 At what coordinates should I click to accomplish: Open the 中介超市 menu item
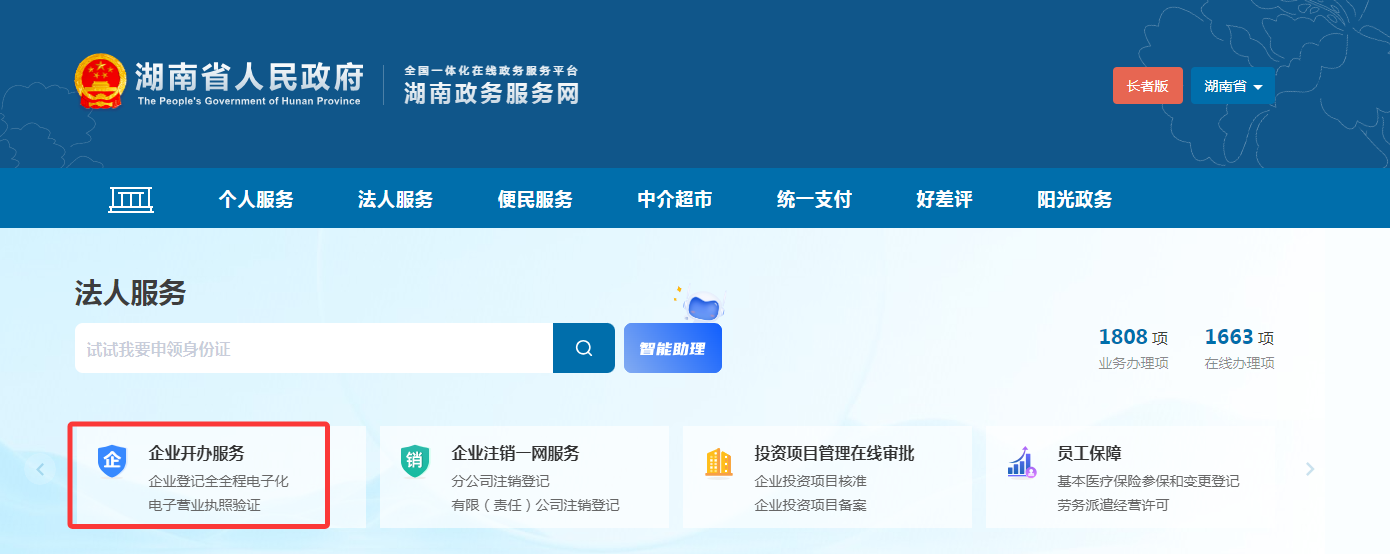tap(675, 199)
